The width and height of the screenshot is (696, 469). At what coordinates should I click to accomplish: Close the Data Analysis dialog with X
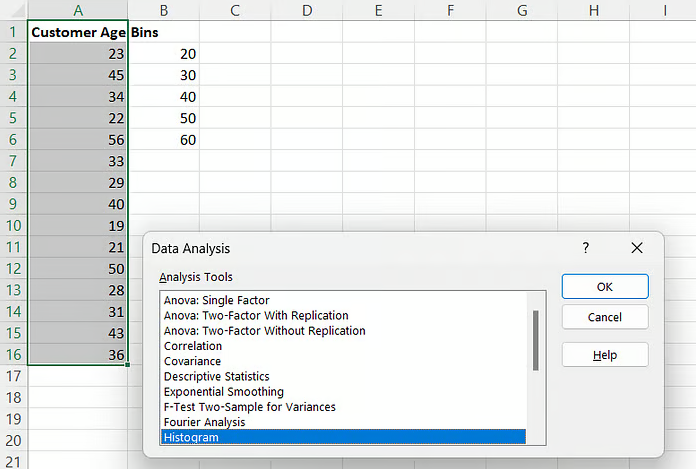636,247
